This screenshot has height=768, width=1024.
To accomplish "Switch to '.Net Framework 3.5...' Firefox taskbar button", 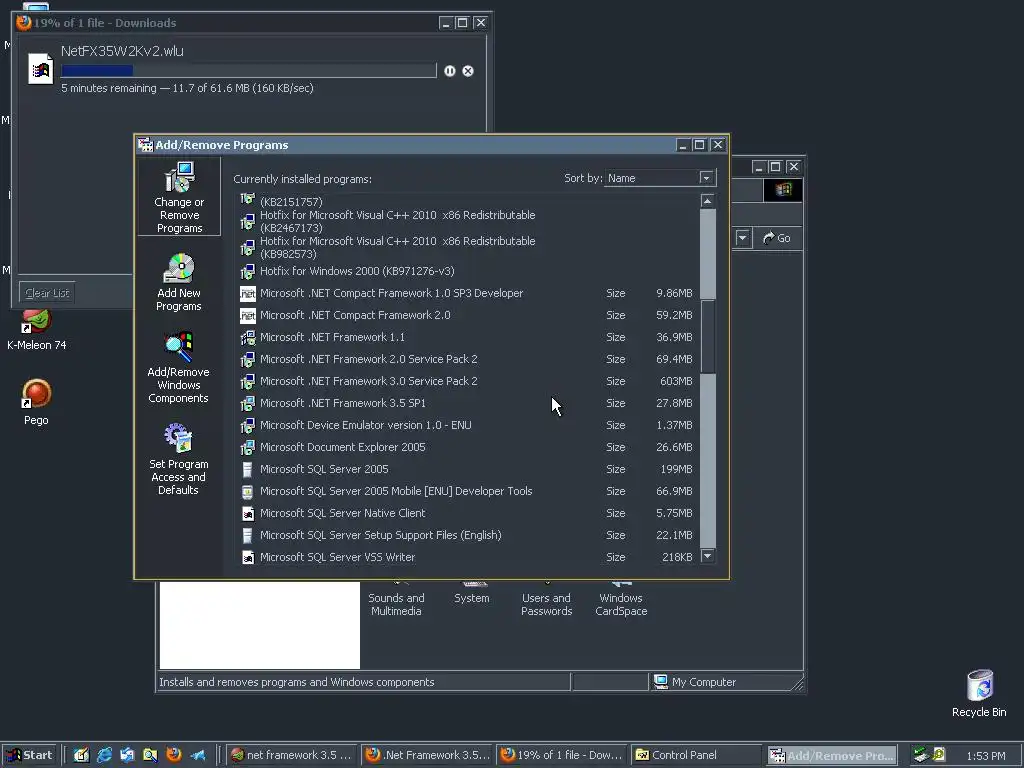I will 428,755.
